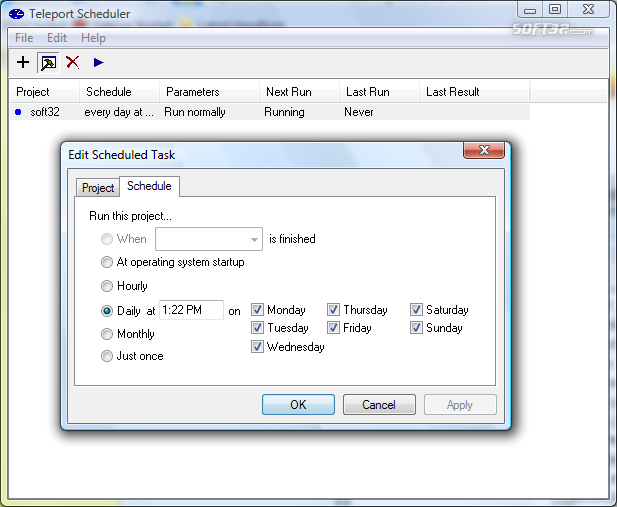Open the Edit menu
The width and height of the screenshot is (617, 507).
pos(57,38)
